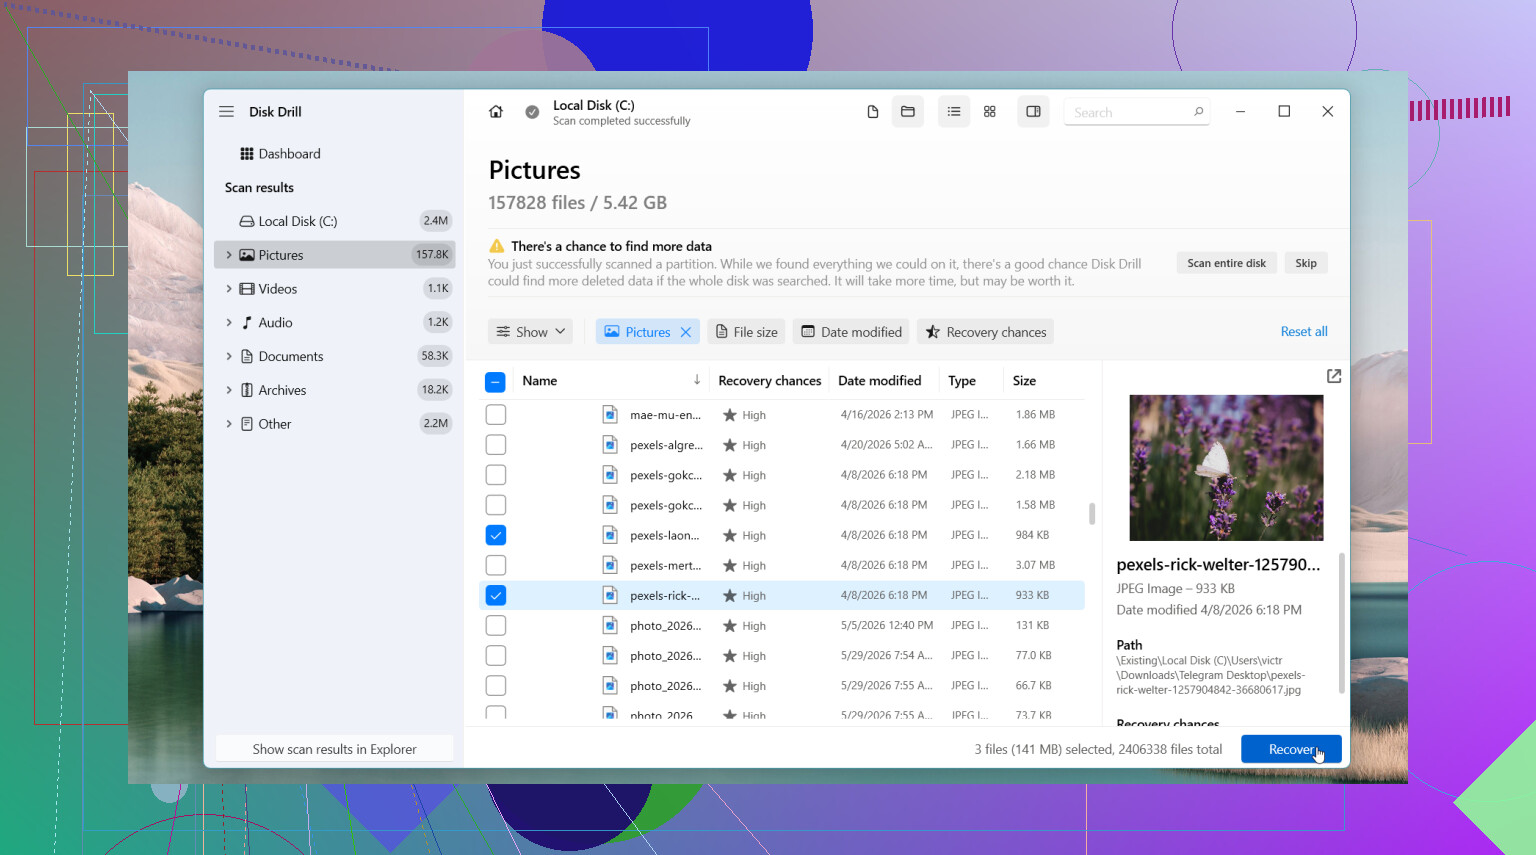Select Local Disk (C:) in sidebar
This screenshot has width=1536, height=855.
click(x=334, y=221)
